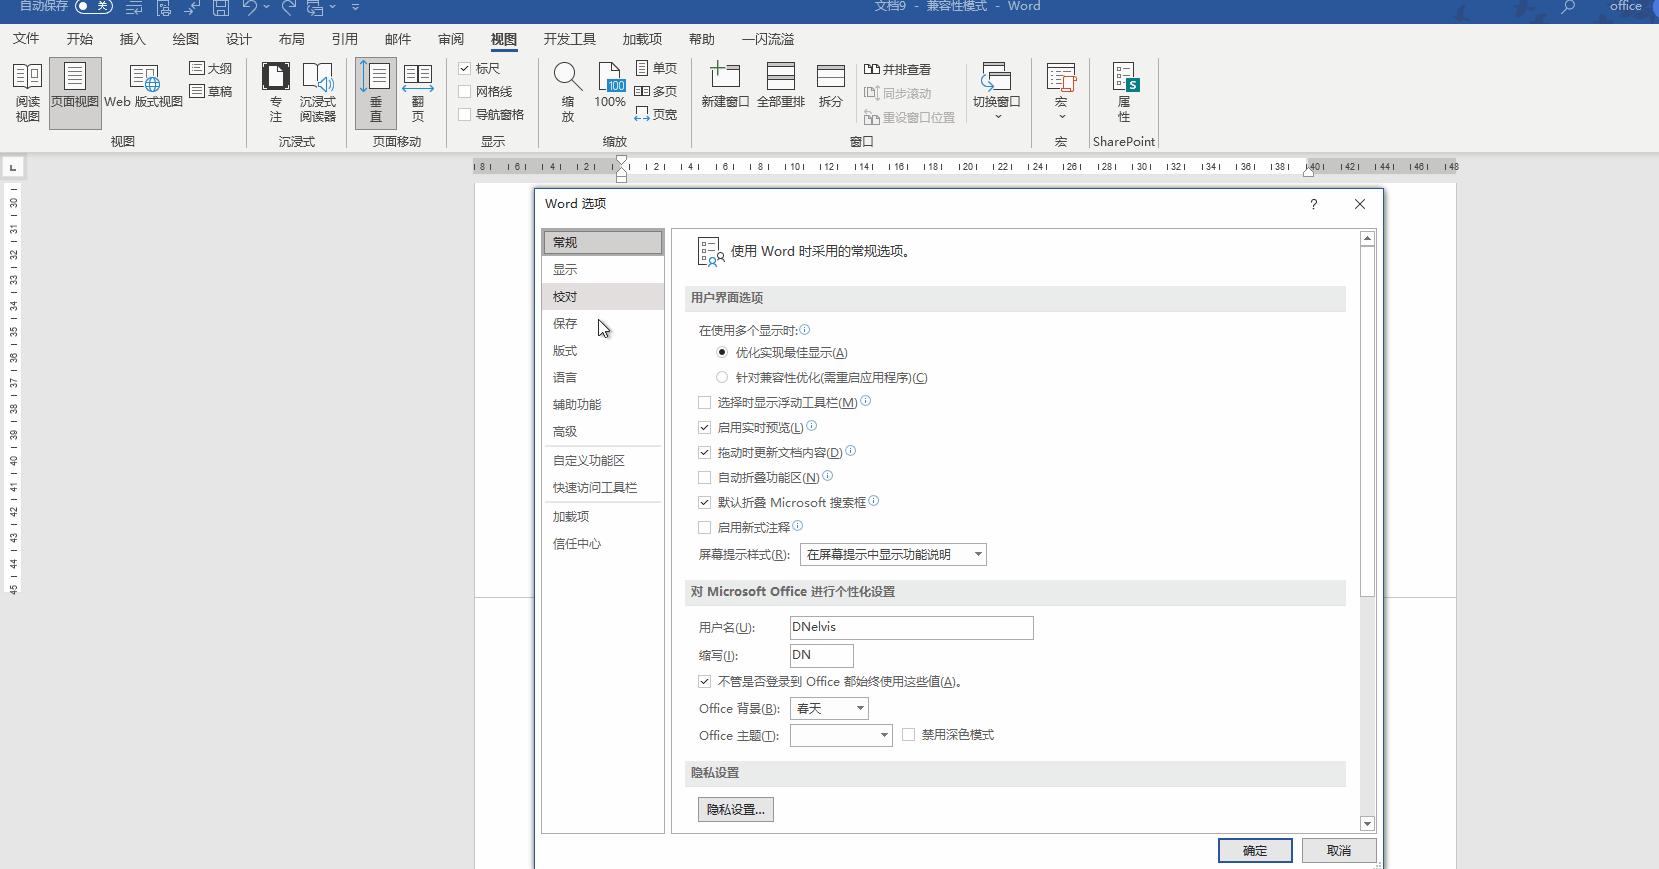
Task: Open the Outline (大纲) view
Action: pyautogui.click(x=211, y=68)
